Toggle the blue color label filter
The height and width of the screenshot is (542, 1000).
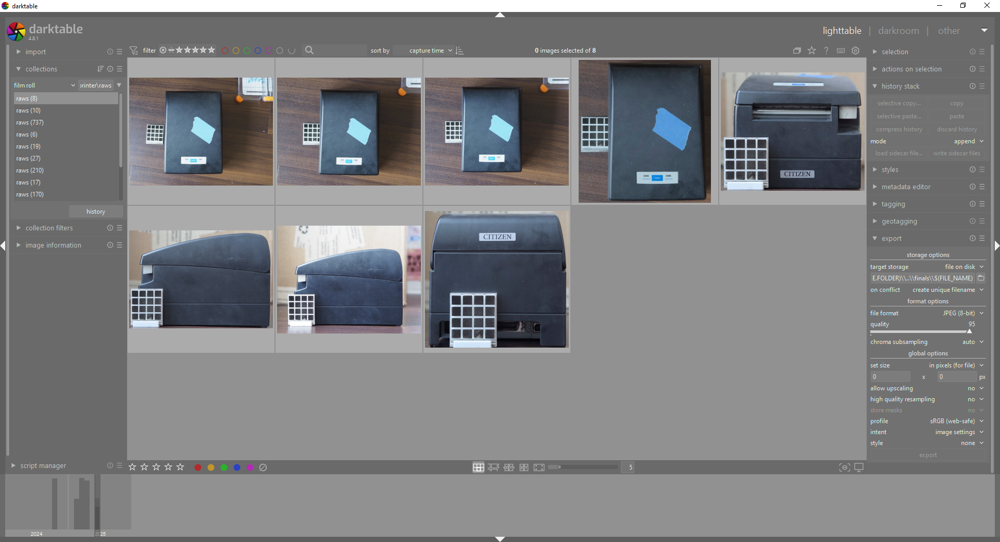point(257,51)
